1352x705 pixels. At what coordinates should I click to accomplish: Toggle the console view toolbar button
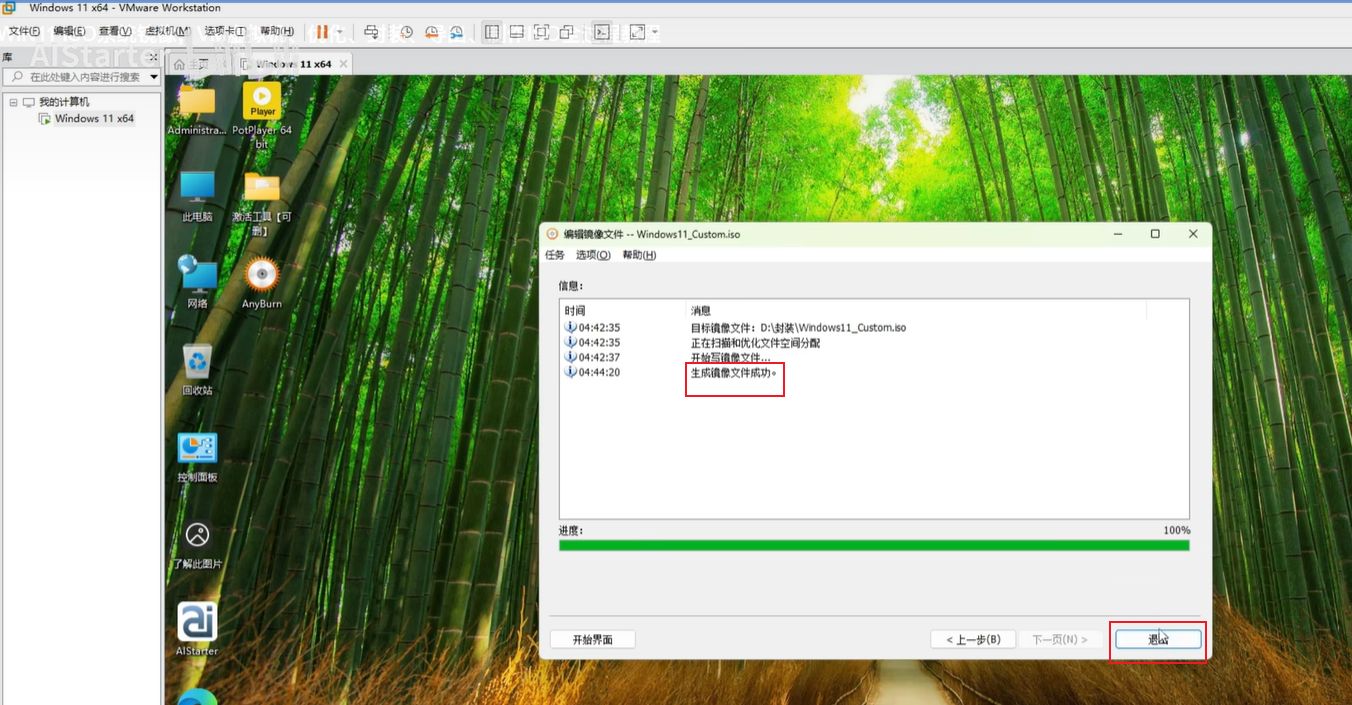click(x=601, y=32)
